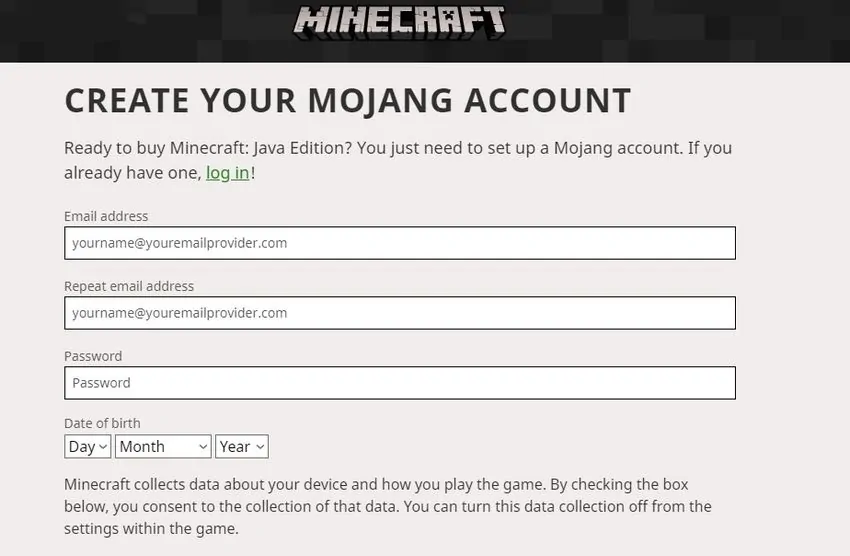Click the dark header banner left of the logo

(140, 28)
